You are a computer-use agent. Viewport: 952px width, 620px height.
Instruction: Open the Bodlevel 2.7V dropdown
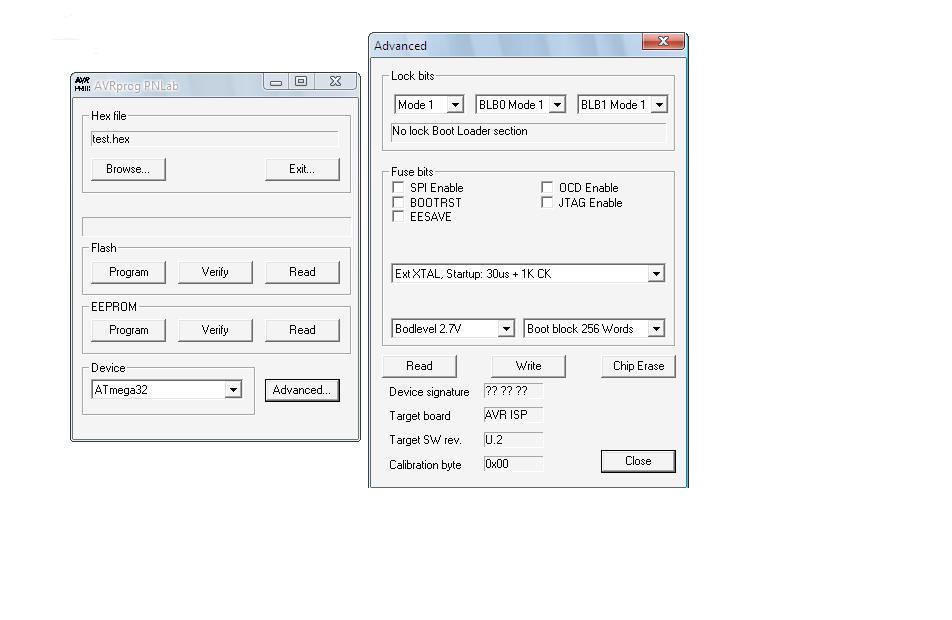pos(506,329)
